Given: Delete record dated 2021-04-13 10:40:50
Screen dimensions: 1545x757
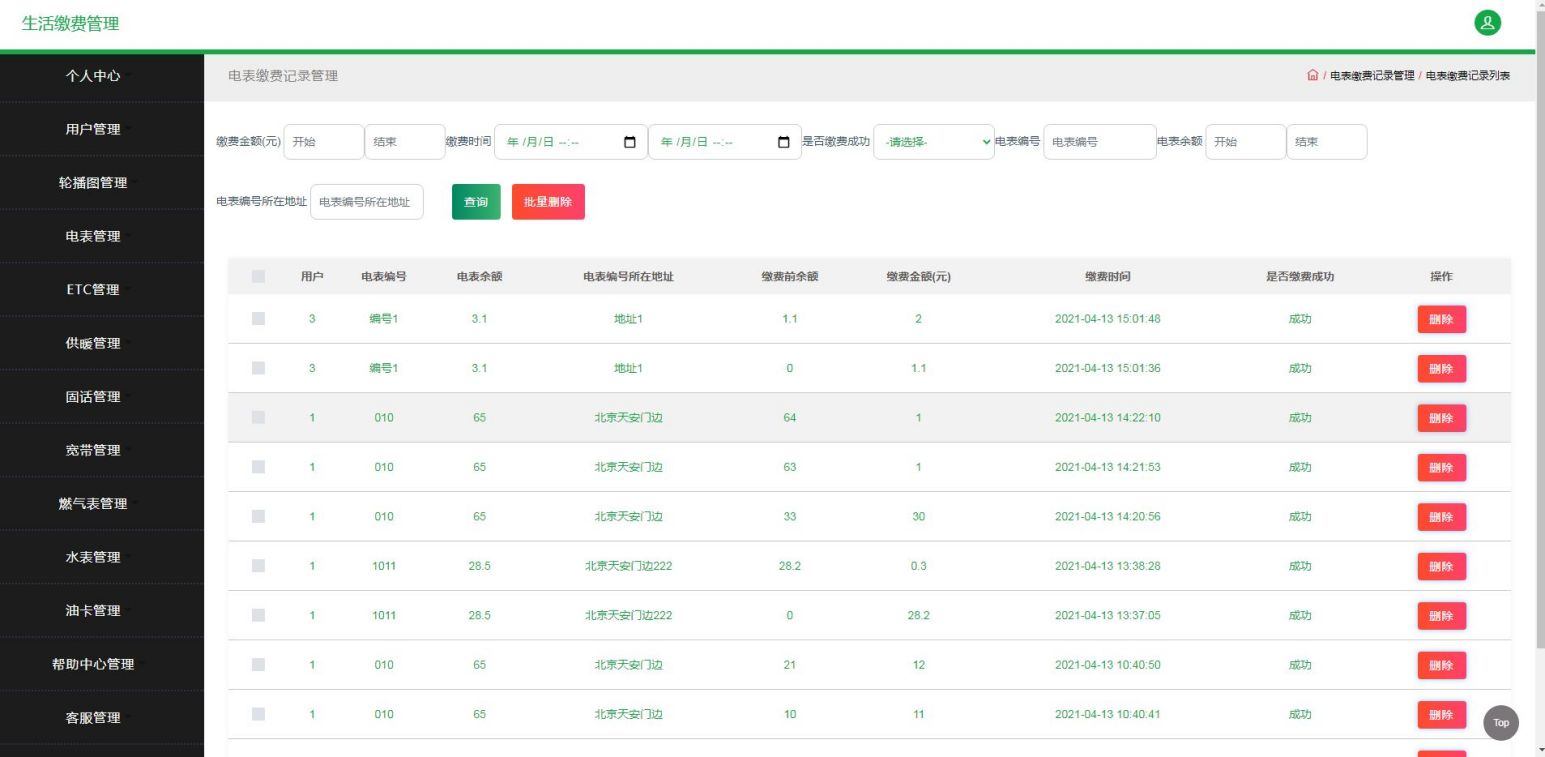Looking at the screenshot, I should [x=1441, y=665].
